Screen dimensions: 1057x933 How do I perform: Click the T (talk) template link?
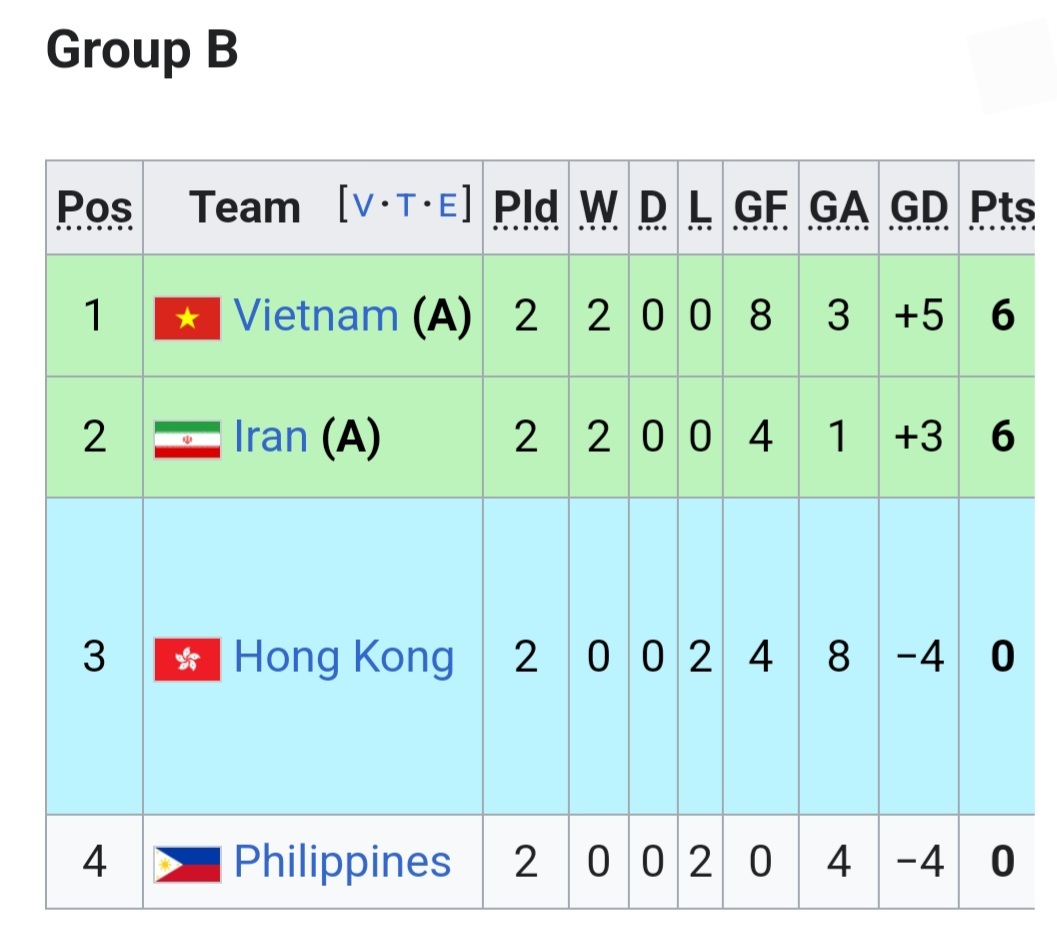[x=407, y=206]
